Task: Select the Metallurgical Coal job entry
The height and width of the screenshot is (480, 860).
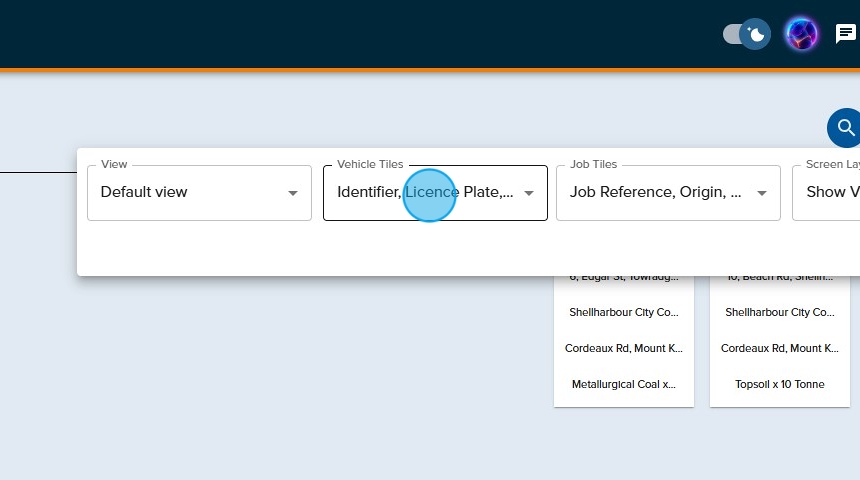Action: click(624, 384)
